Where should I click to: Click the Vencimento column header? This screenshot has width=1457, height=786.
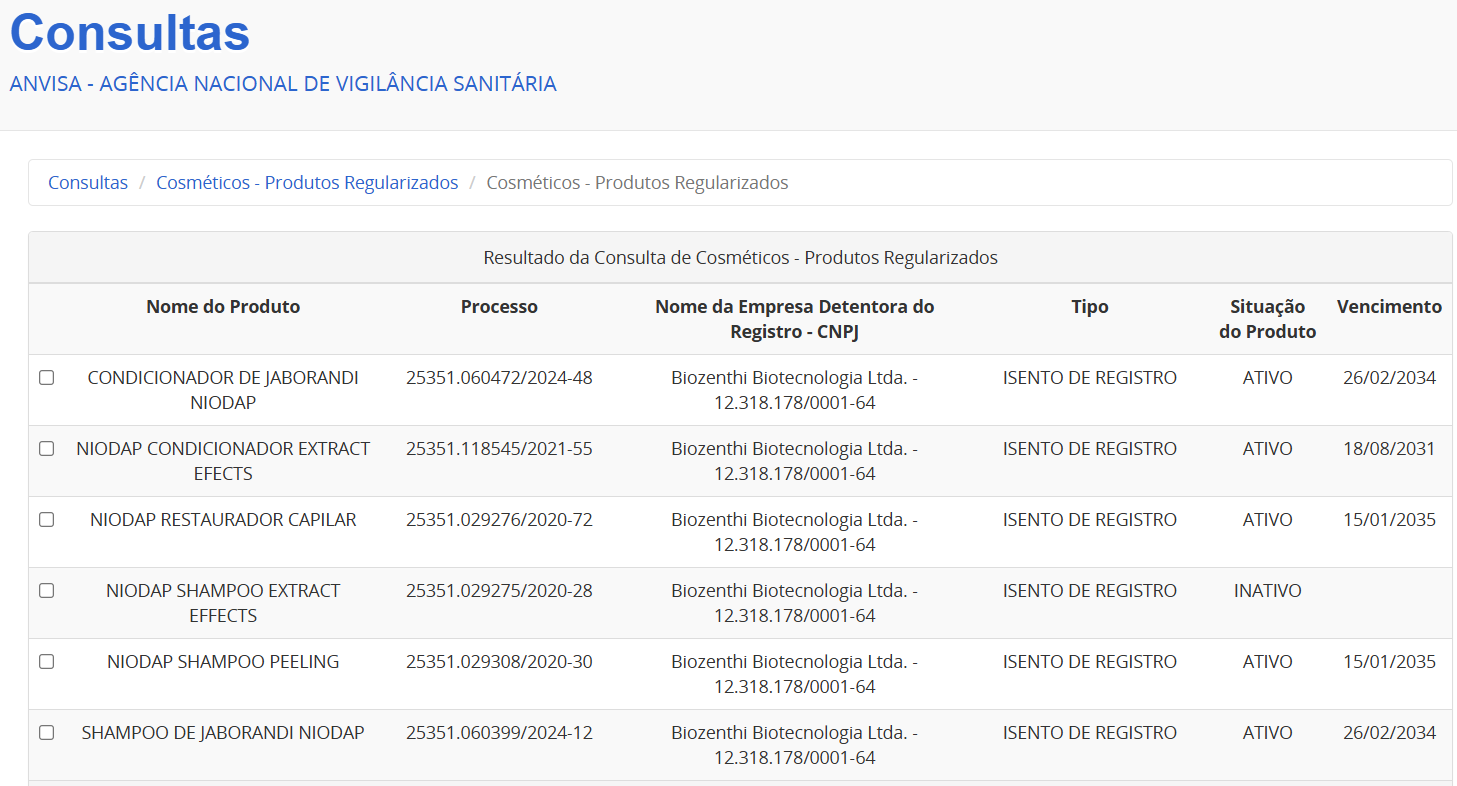pyautogui.click(x=1389, y=307)
